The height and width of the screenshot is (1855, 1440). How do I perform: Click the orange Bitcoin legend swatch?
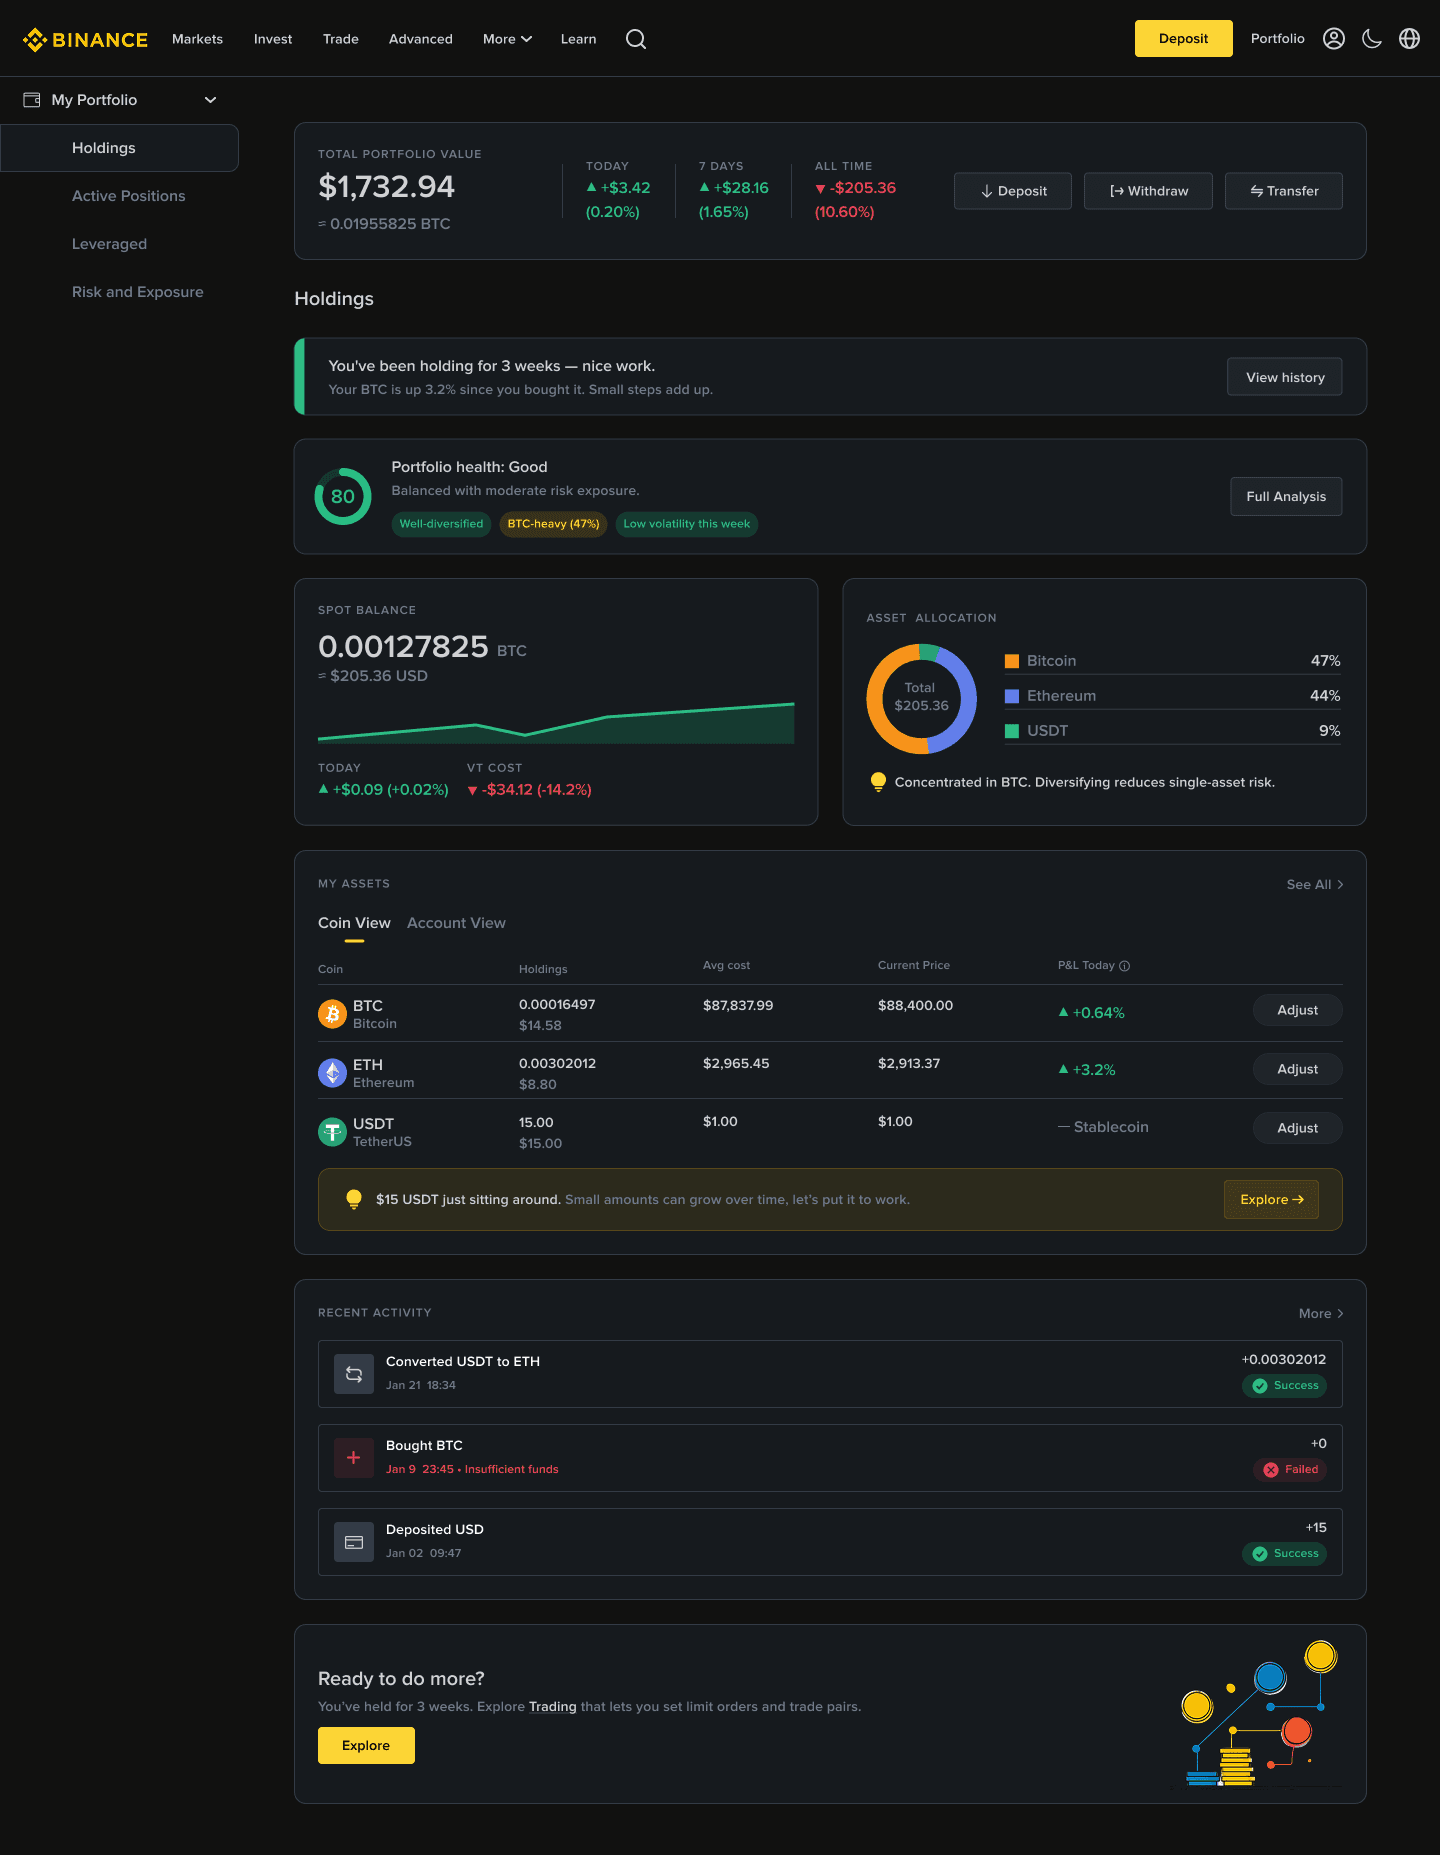tap(1012, 661)
